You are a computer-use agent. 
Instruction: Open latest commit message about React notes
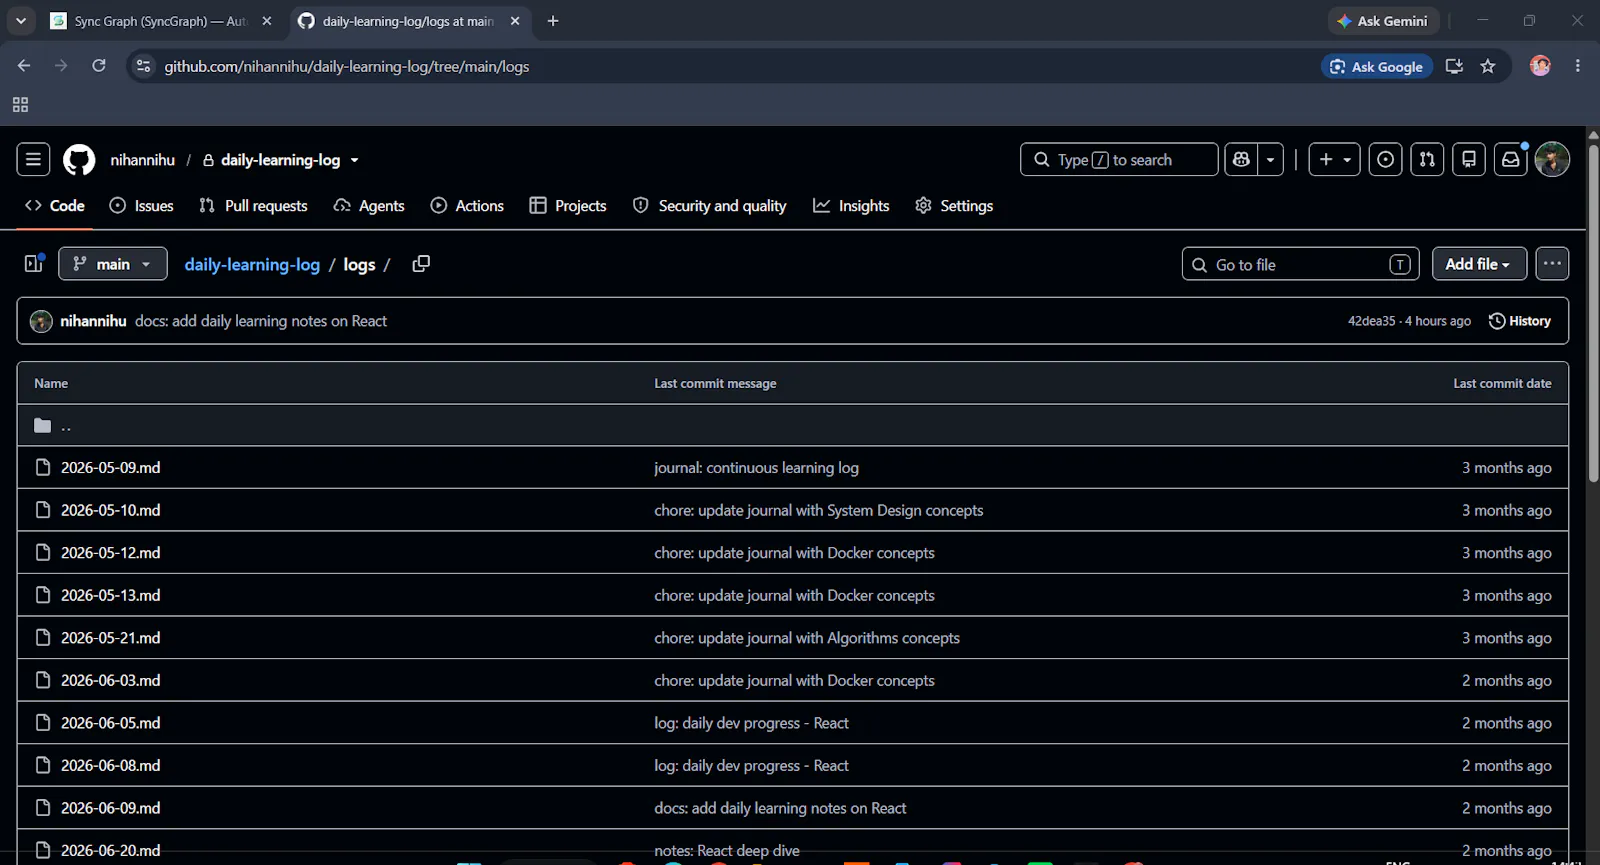(x=261, y=321)
